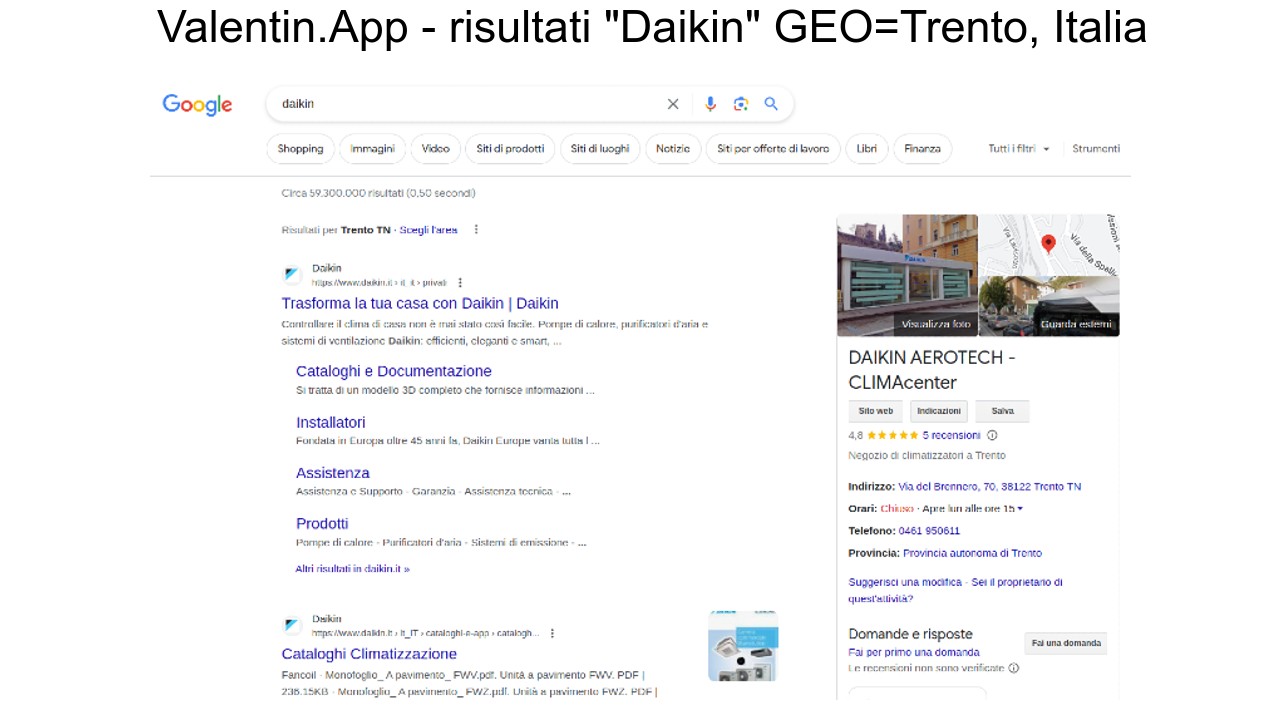
Task: Open the map thumbnail in knowledge panel
Action: [x=1050, y=244]
